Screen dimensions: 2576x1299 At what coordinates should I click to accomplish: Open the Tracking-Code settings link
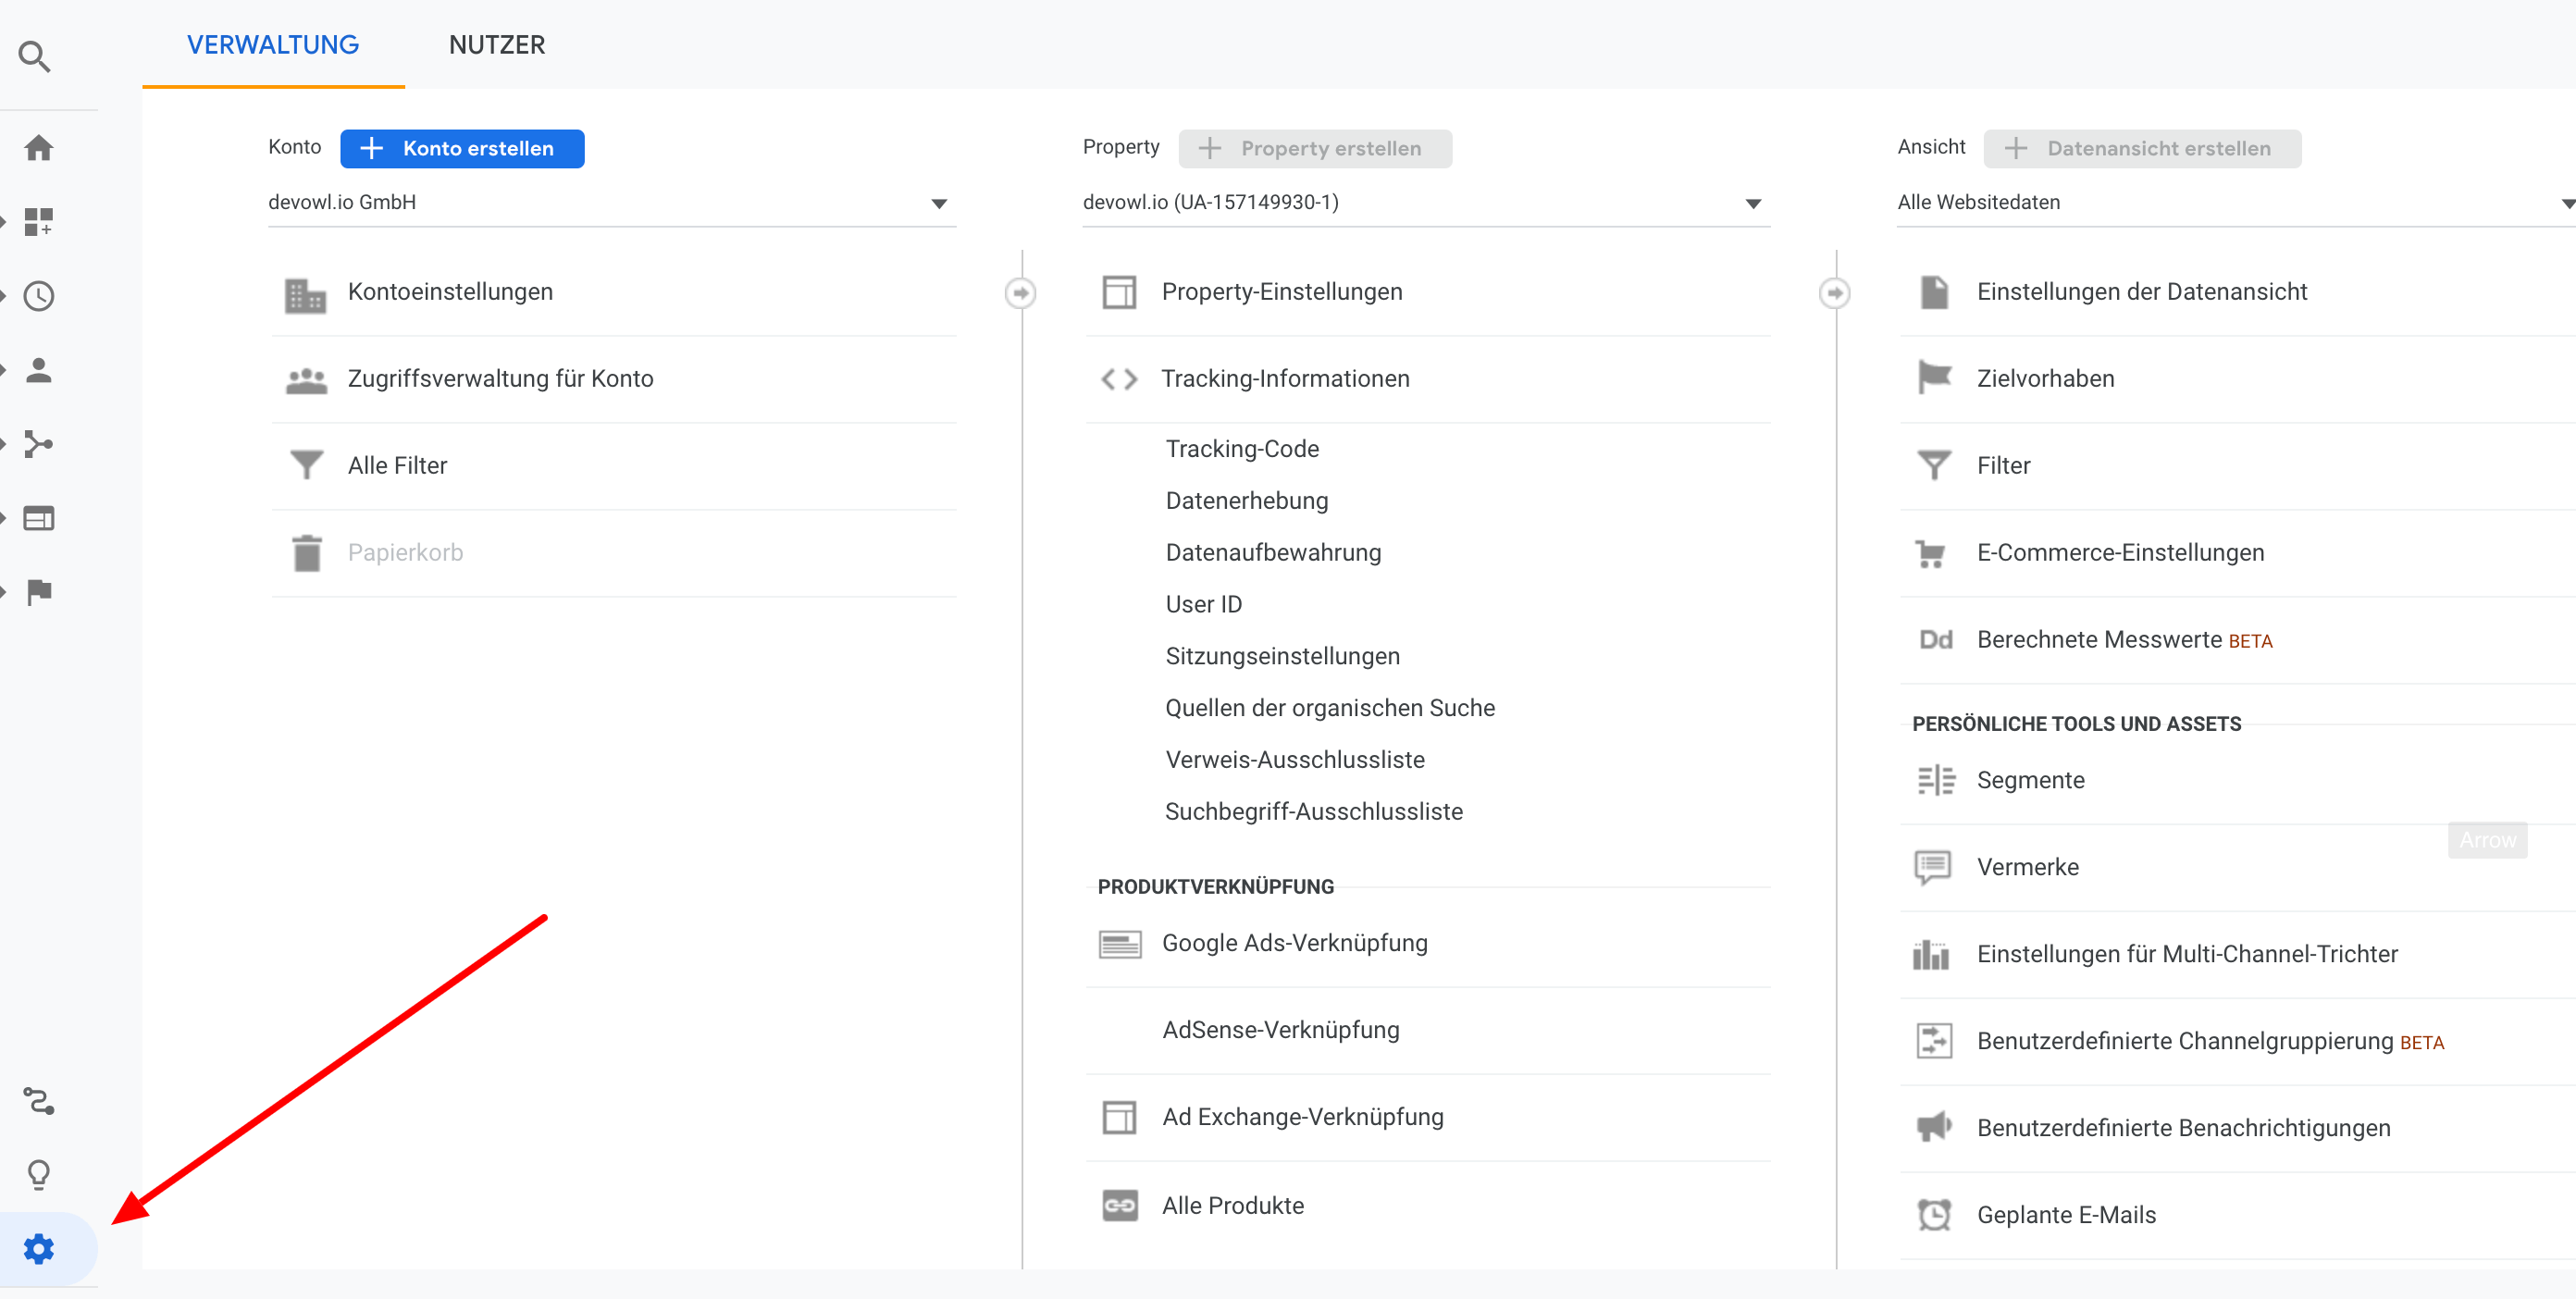[1242, 448]
